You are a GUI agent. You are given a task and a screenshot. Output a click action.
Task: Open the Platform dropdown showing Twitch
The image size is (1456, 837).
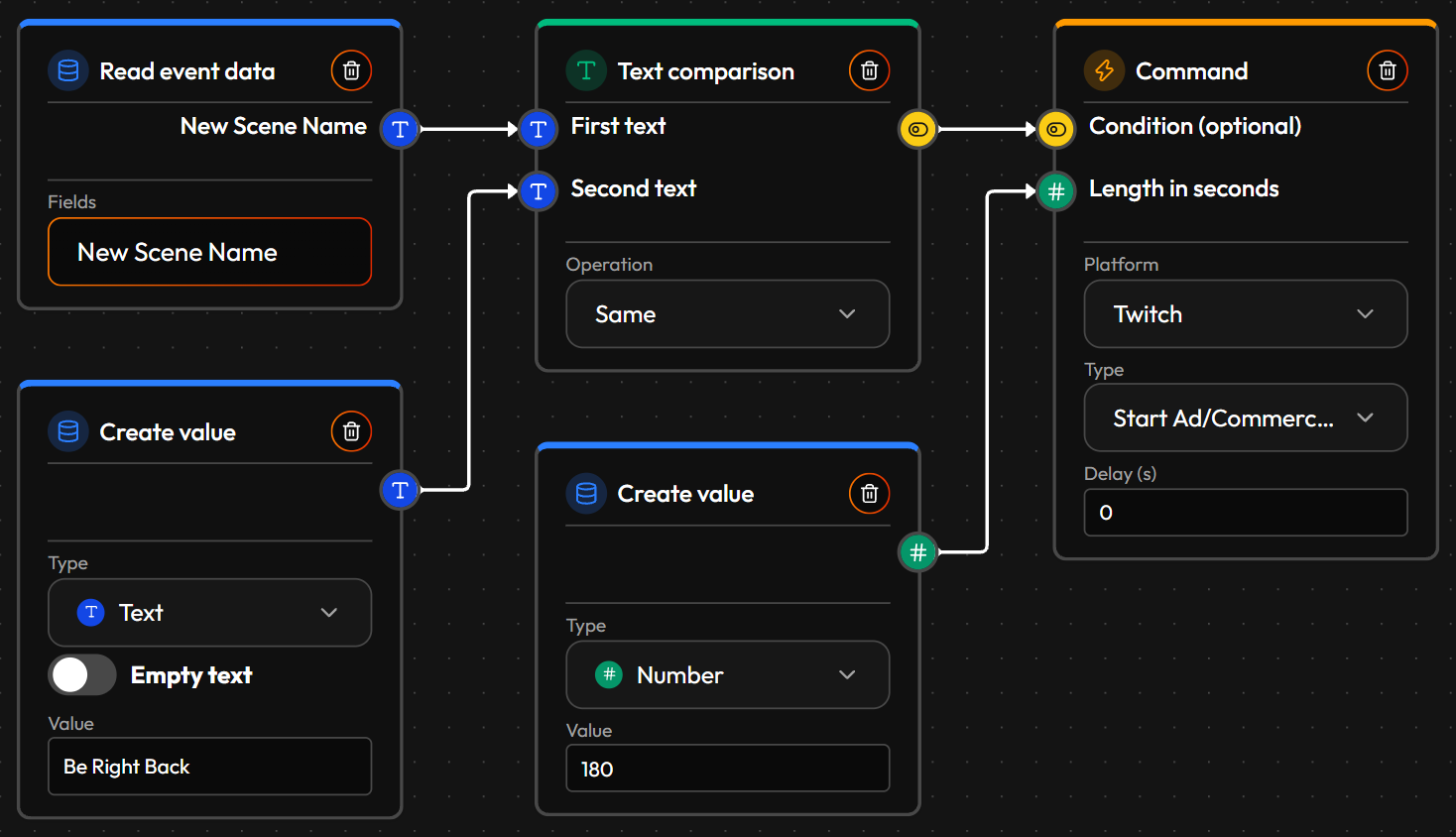[x=1246, y=314]
